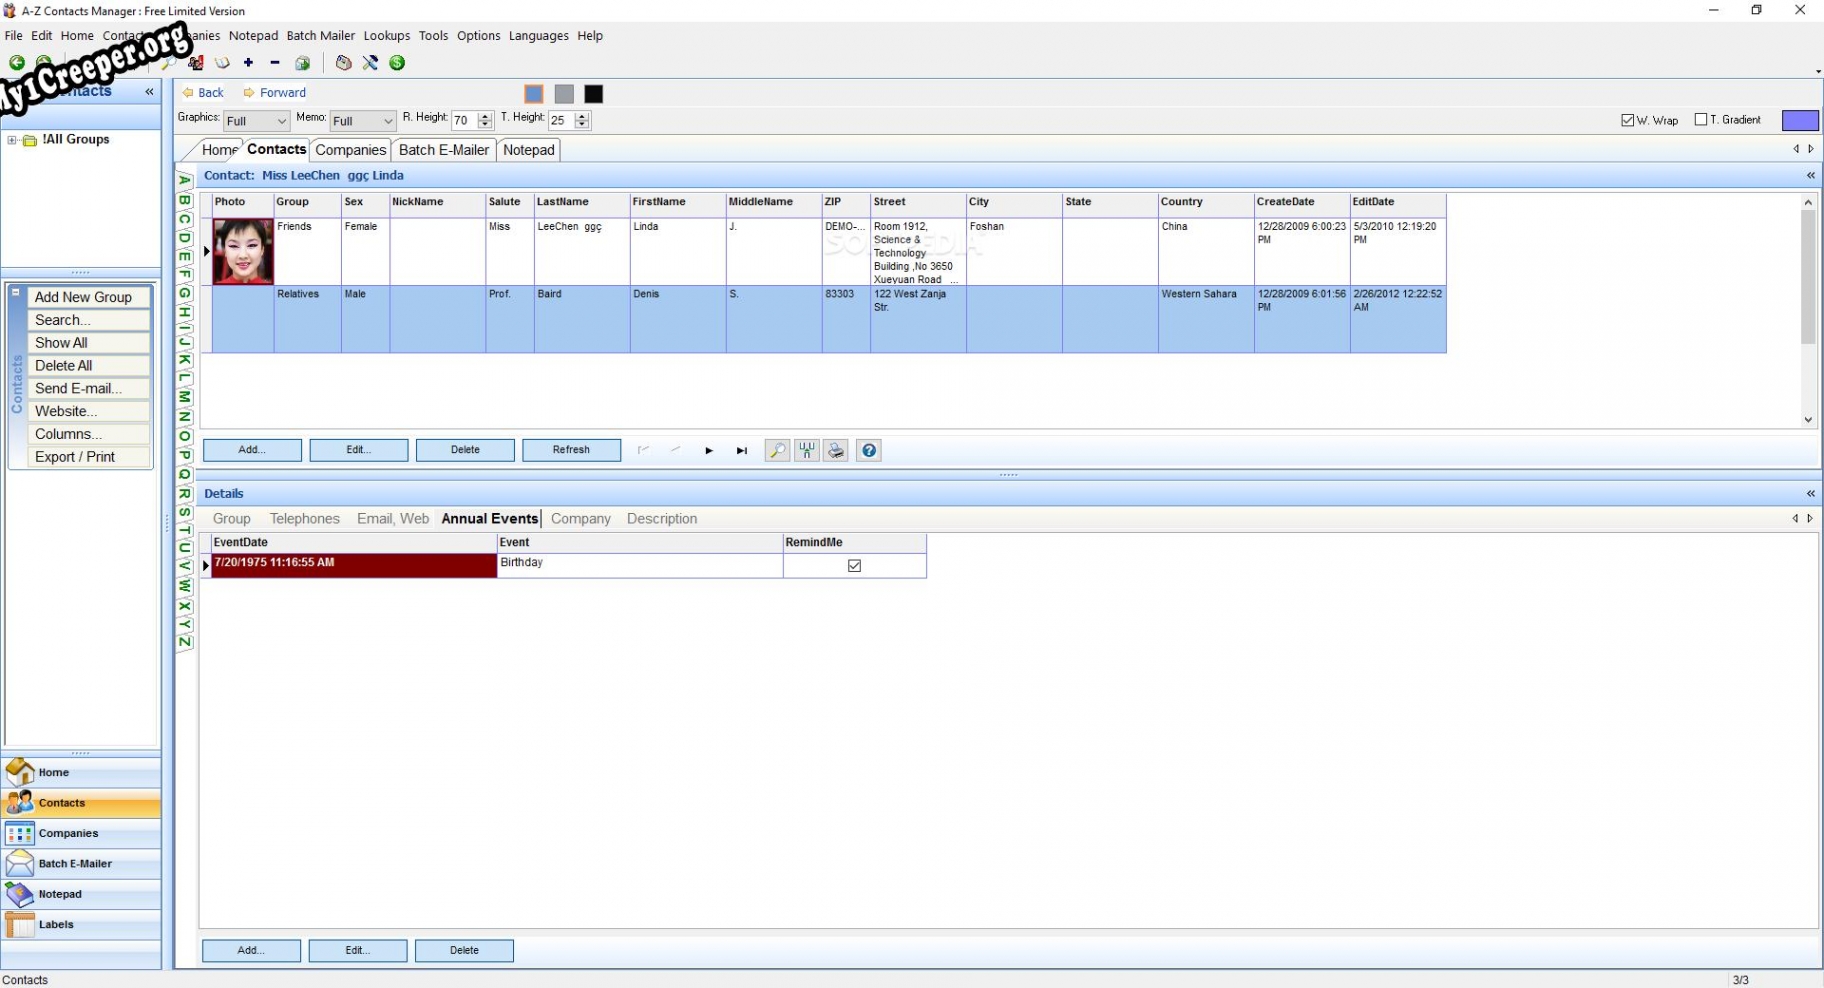Click the blue plus icon in top toolbar
The height and width of the screenshot is (988, 1824).
pyautogui.click(x=249, y=63)
